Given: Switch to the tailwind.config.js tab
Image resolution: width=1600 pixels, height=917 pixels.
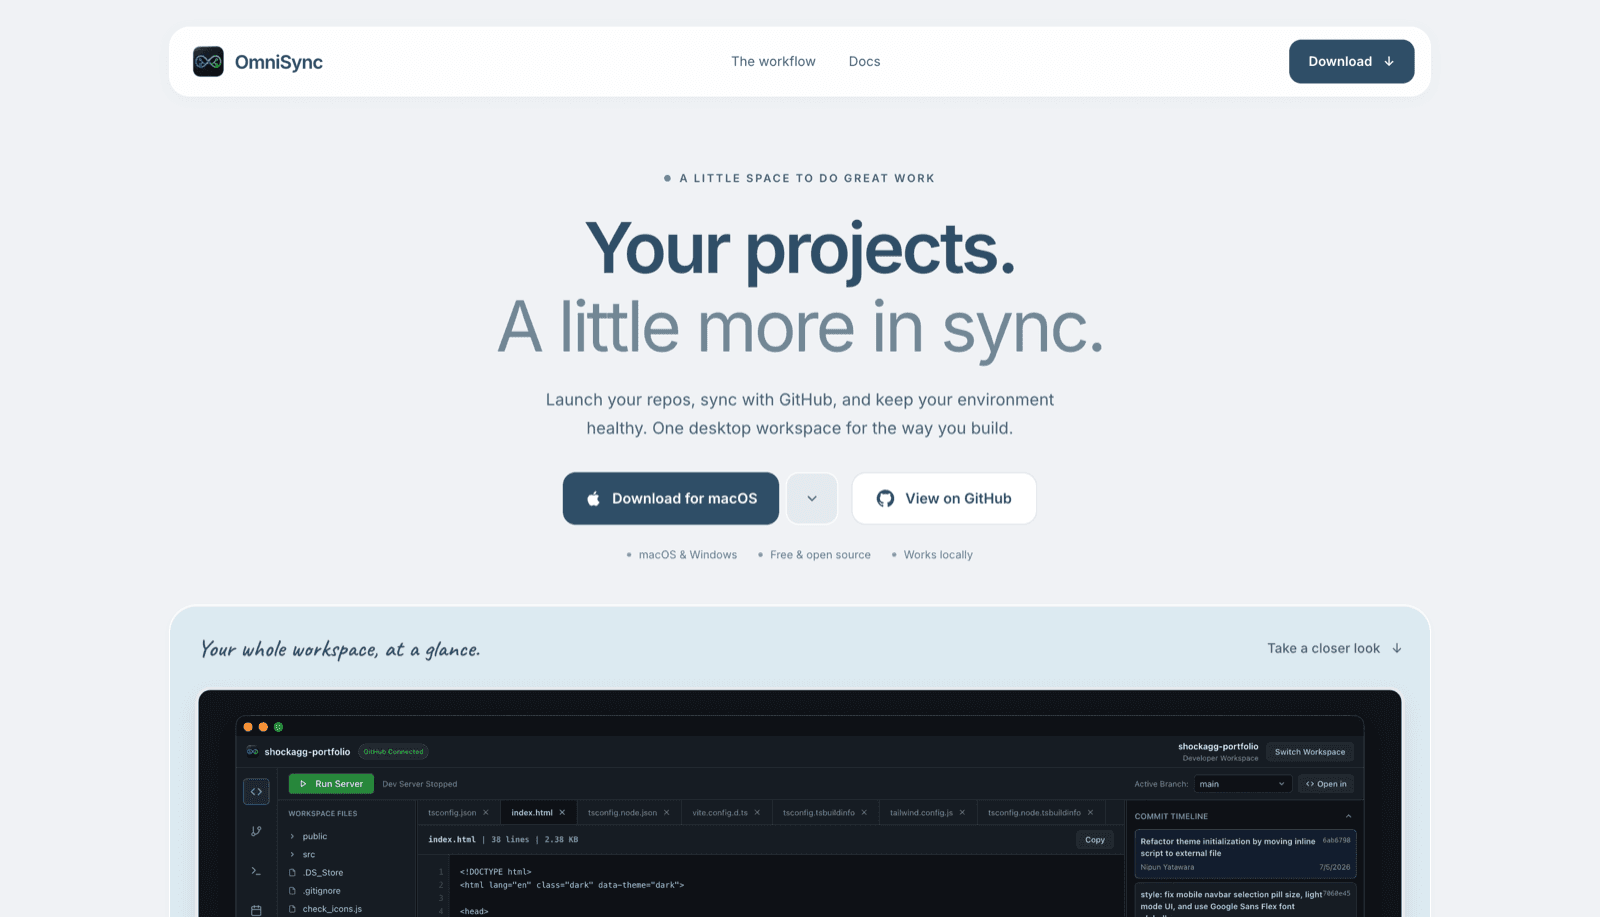Looking at the screenshot, I should [x=921, y=813].
